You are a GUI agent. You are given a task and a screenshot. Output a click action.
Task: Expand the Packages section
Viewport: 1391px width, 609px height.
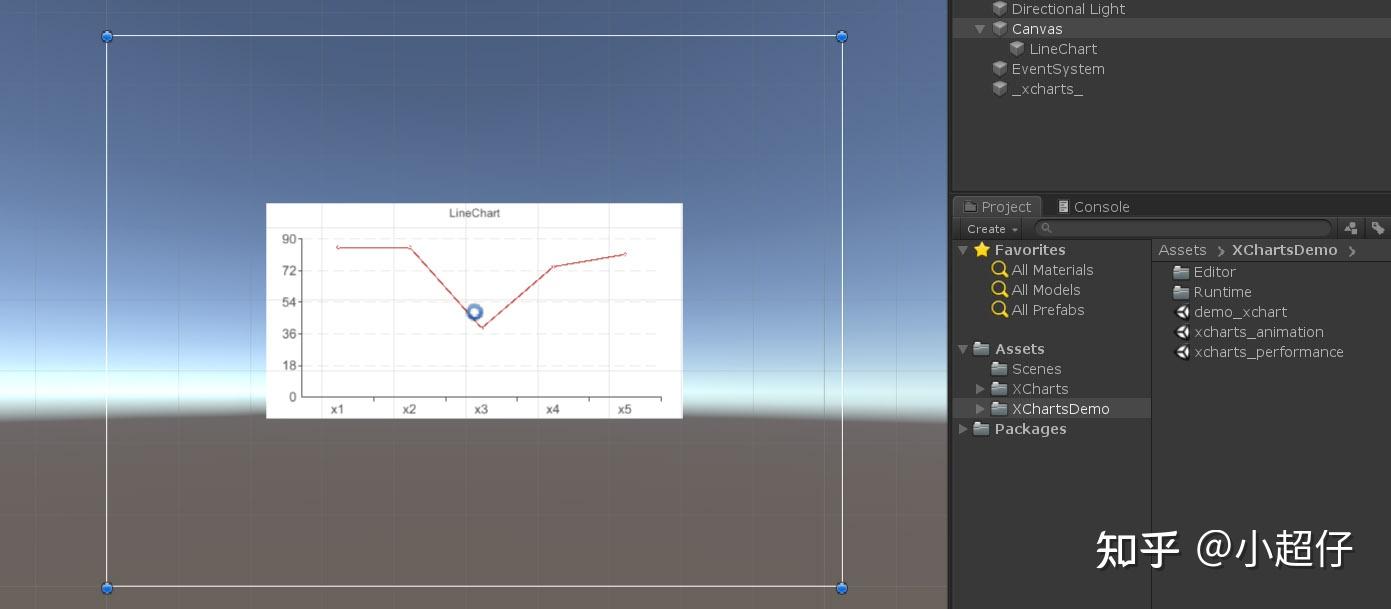click(963, 429)
